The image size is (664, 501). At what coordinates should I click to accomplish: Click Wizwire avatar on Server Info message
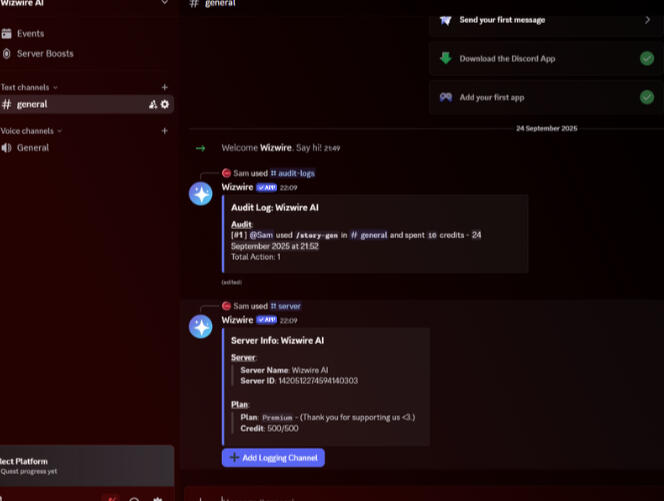tap(201, 327)
